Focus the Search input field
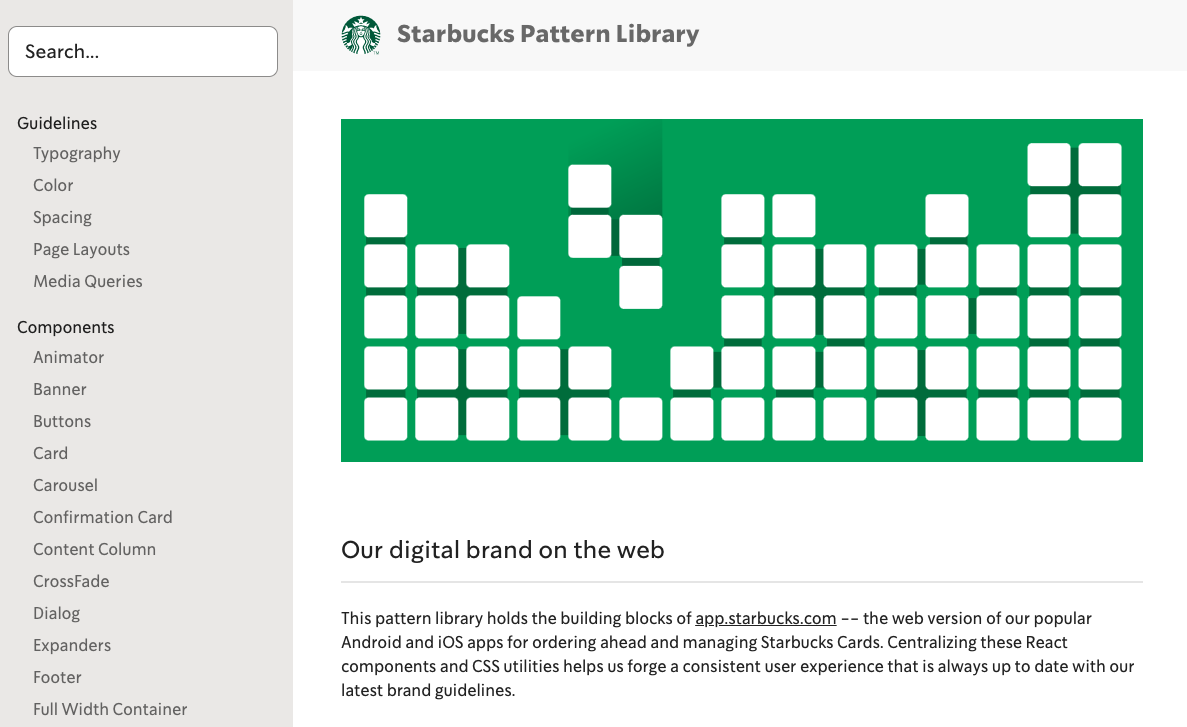This screenshot has height=727, width=1187. click(x=143, y=51)
